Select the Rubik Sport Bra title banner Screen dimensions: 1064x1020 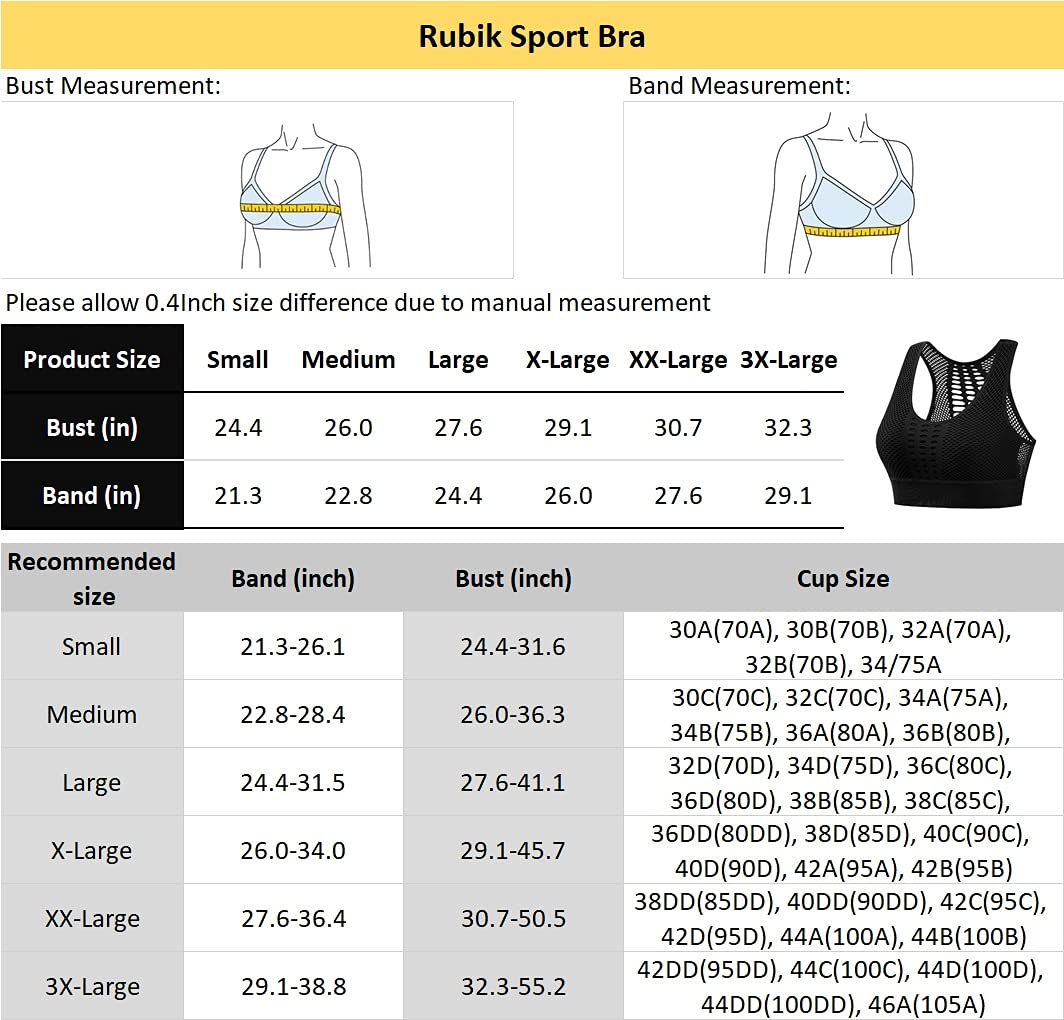tap(532, 36)
